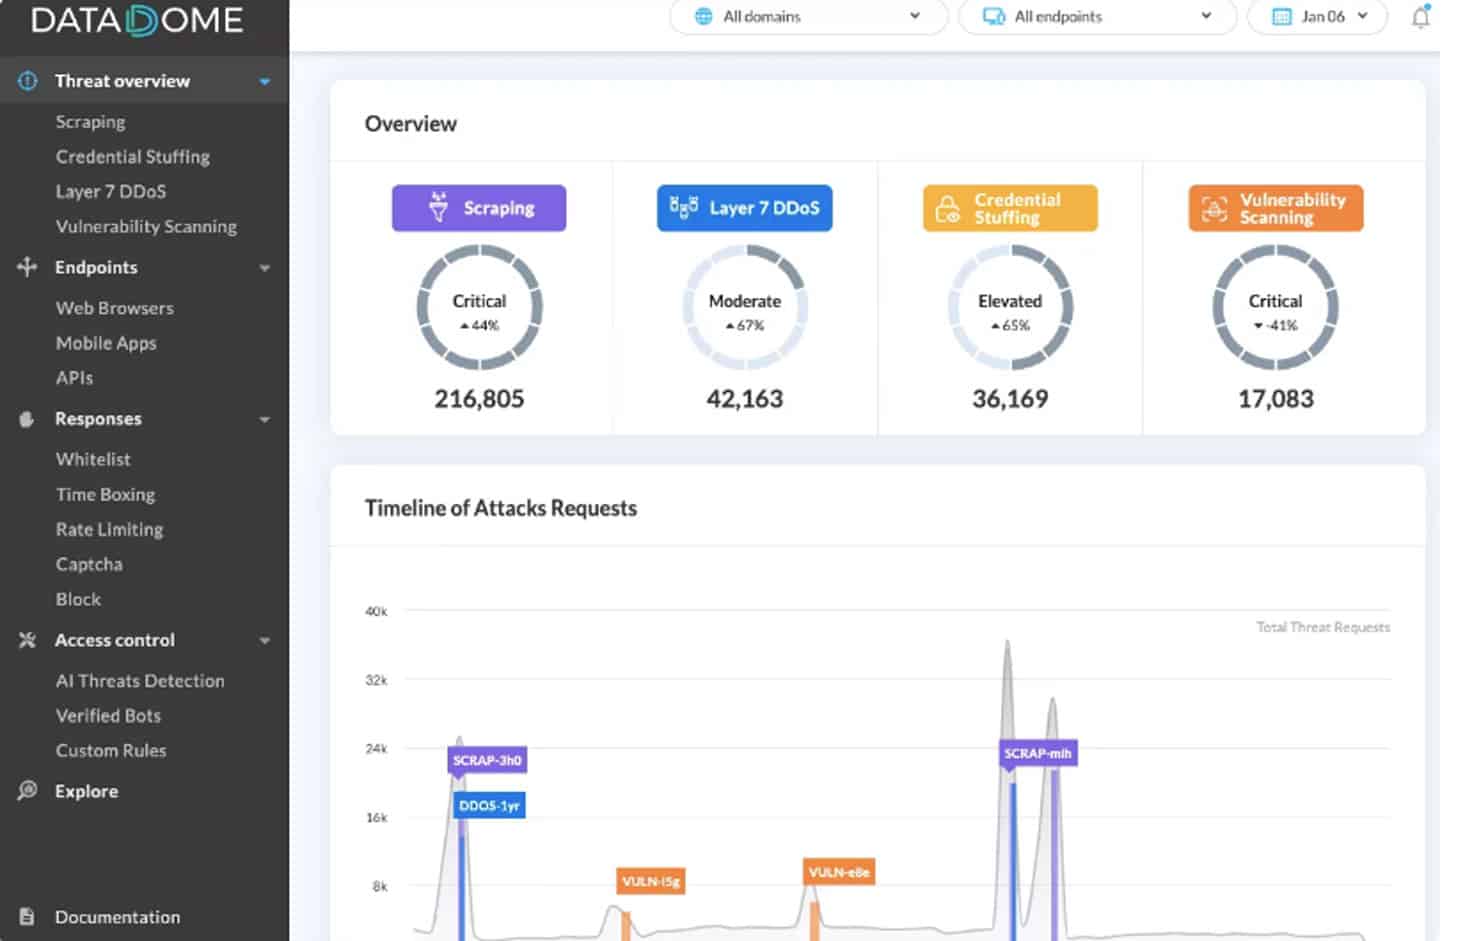Screen dimensions: 1472x941
Task: Open the notification bell
Action: (1420, 16)
